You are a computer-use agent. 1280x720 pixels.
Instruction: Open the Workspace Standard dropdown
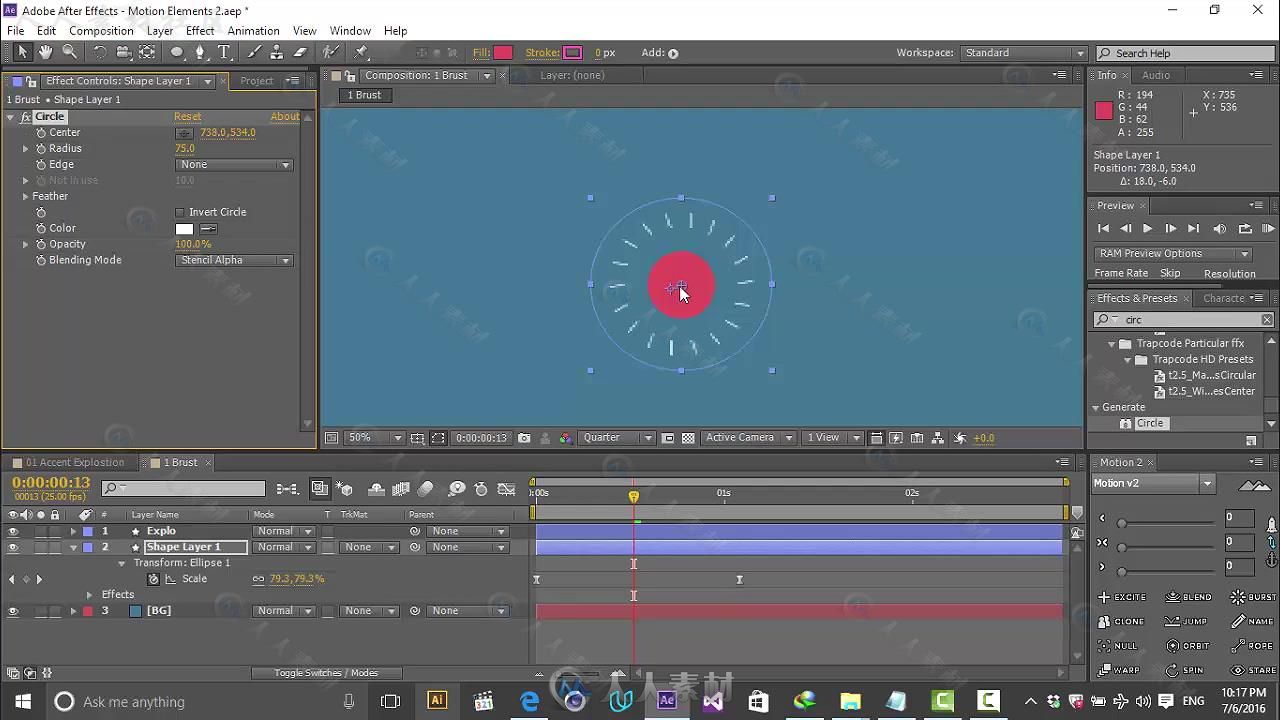click(1024, 53)
